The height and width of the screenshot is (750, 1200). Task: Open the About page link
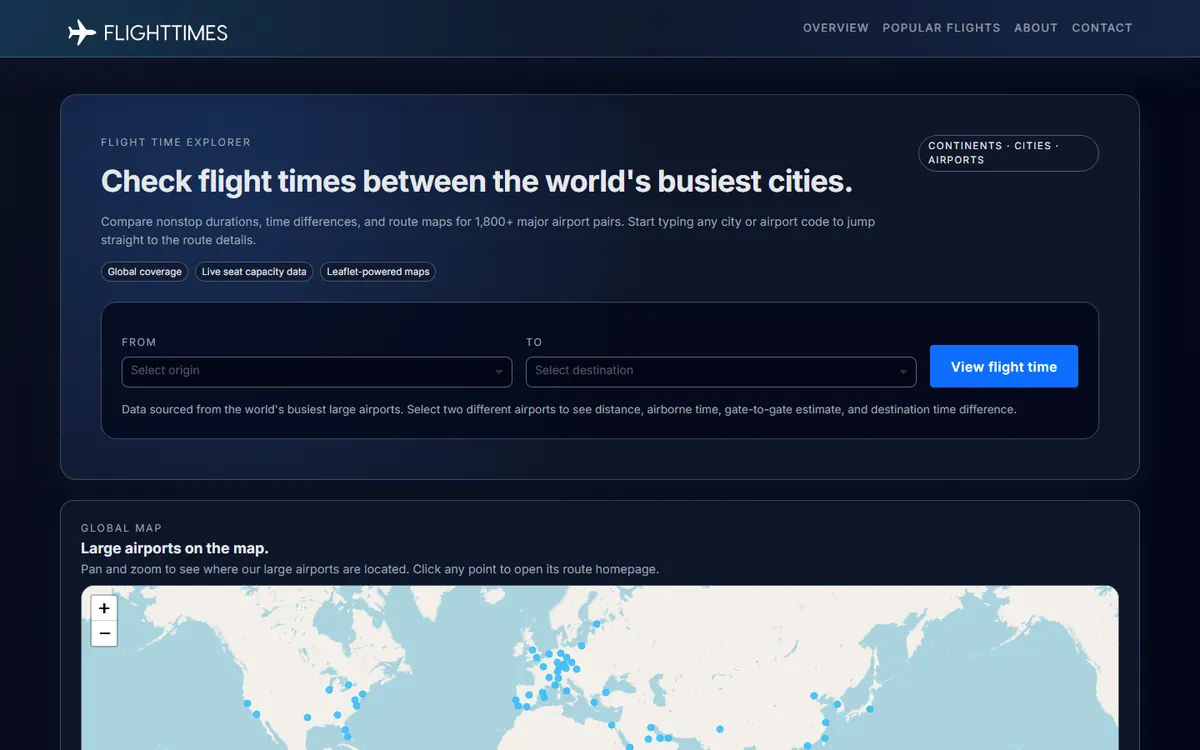coord(1036,28)
